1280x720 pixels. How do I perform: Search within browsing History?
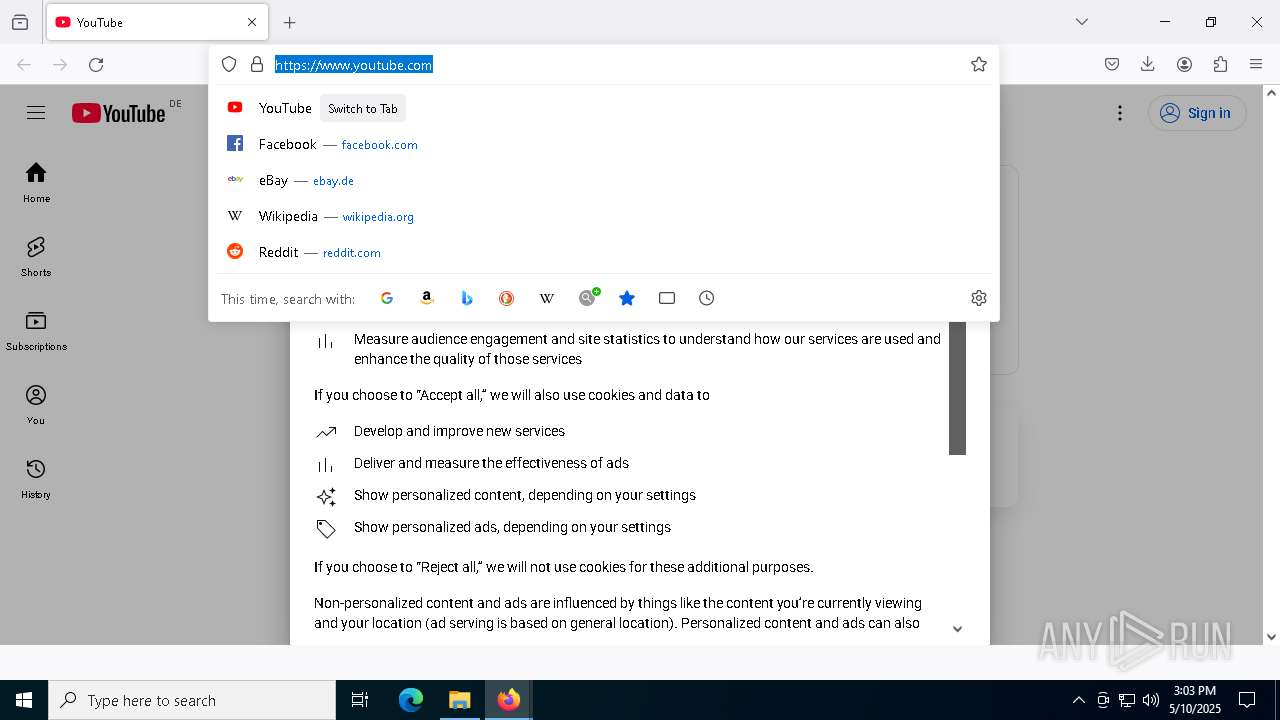tap(707, 298)
